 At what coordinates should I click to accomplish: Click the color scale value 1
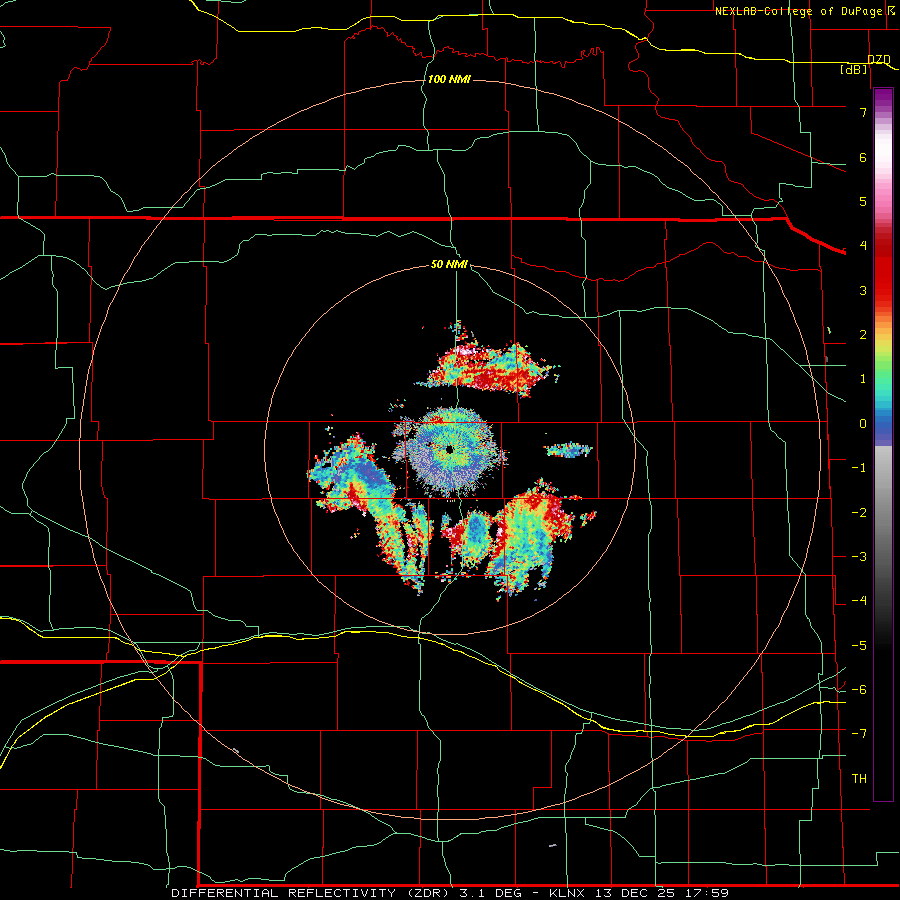(x=863, y=379)
